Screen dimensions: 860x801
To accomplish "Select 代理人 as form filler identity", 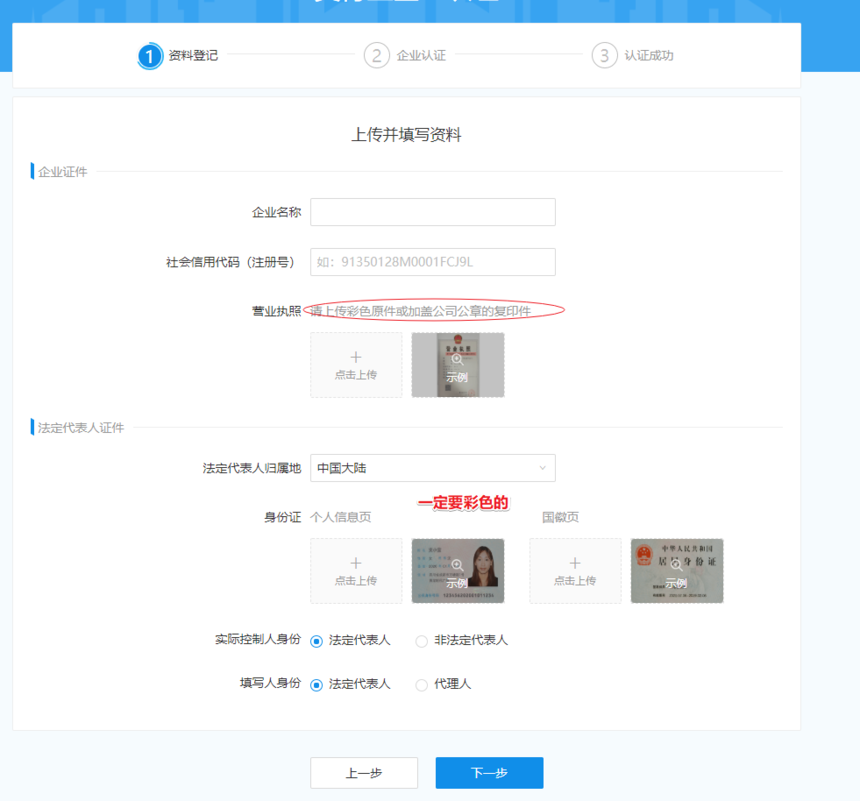I will 422,685.
